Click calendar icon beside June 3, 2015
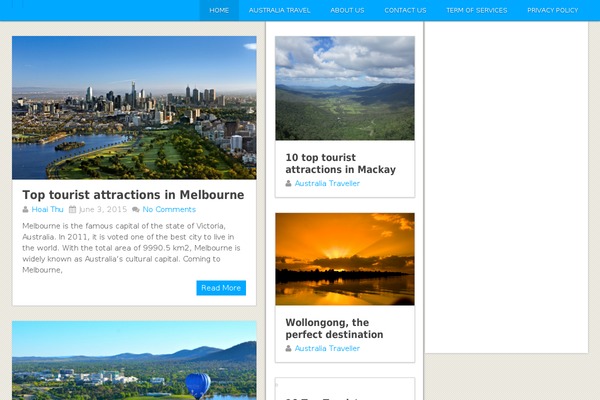Viewport: 600px width, 400px height. [x=72, y=209]
